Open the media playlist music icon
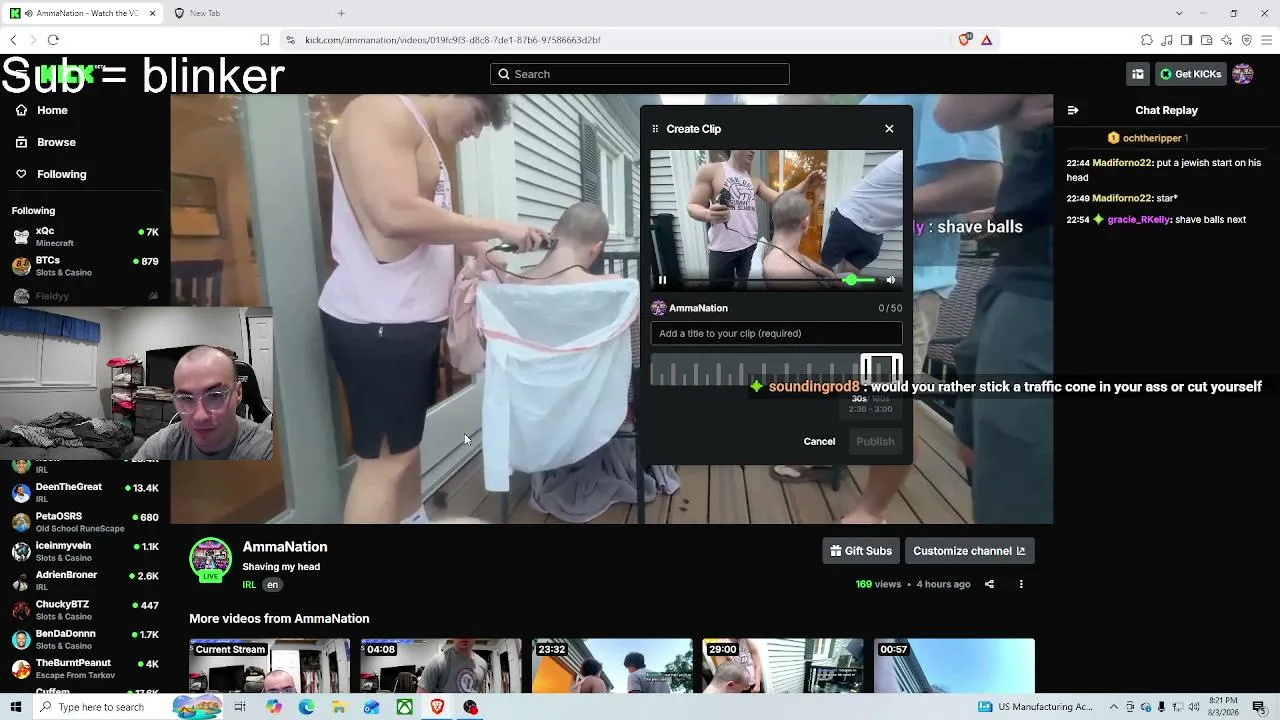Screen dimensions: 1280x720 coord(1167,40)
